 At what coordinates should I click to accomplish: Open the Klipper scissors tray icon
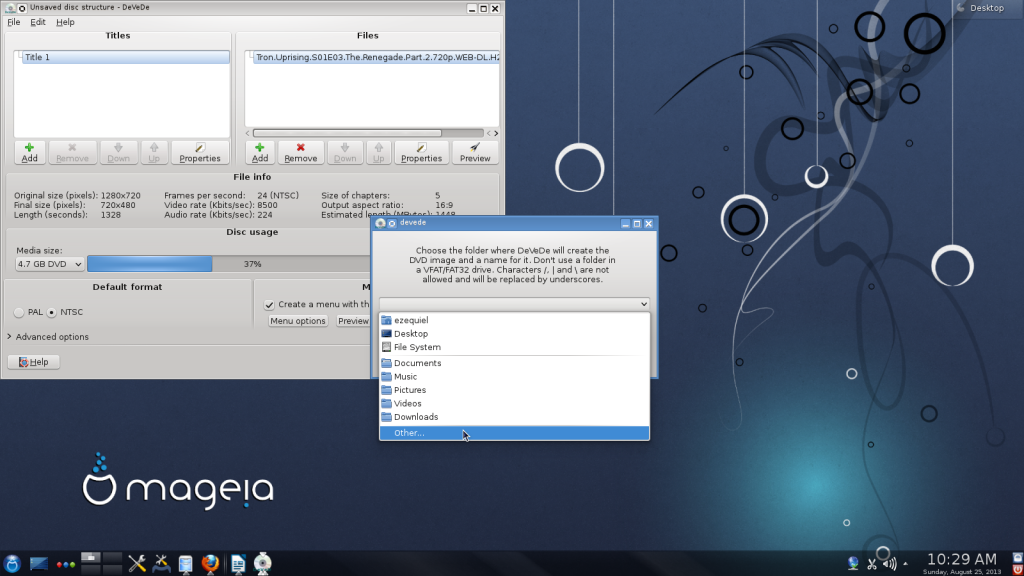pyautogui.click(x=872, y=564)
